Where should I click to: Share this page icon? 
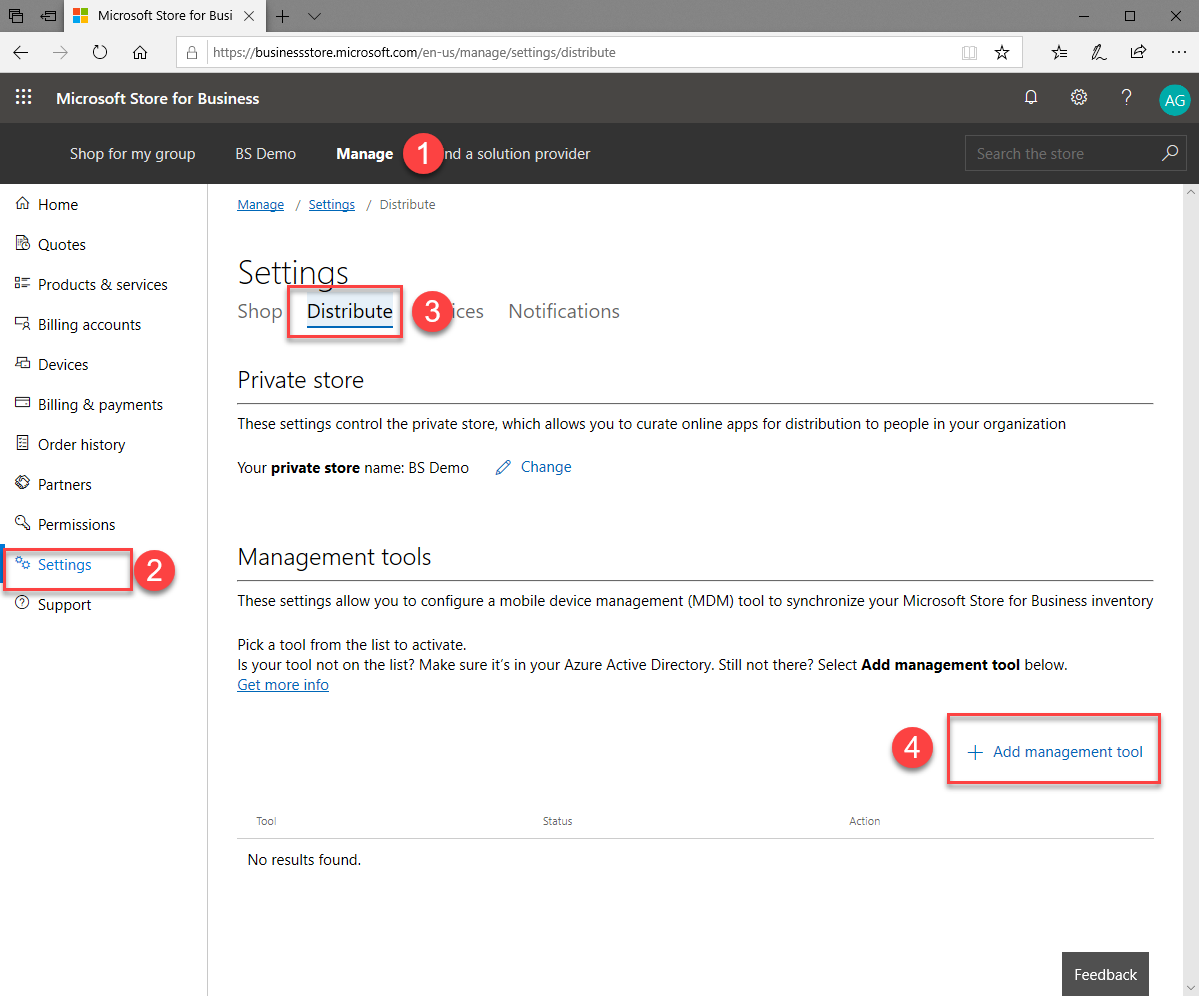click(x=1139, y=53)
